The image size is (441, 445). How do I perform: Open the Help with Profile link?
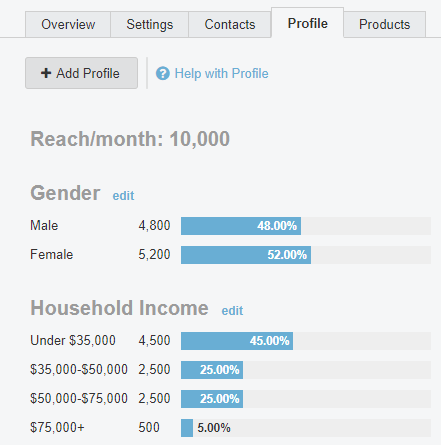click(x=221, y=73)
